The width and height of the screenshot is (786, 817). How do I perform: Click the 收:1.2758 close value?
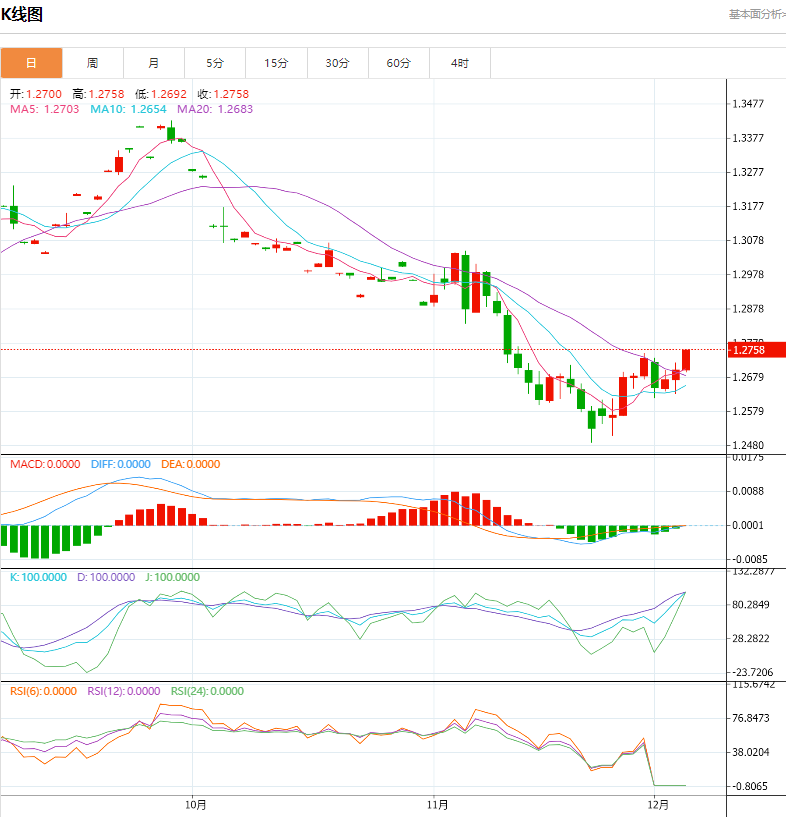coord(223,94)
